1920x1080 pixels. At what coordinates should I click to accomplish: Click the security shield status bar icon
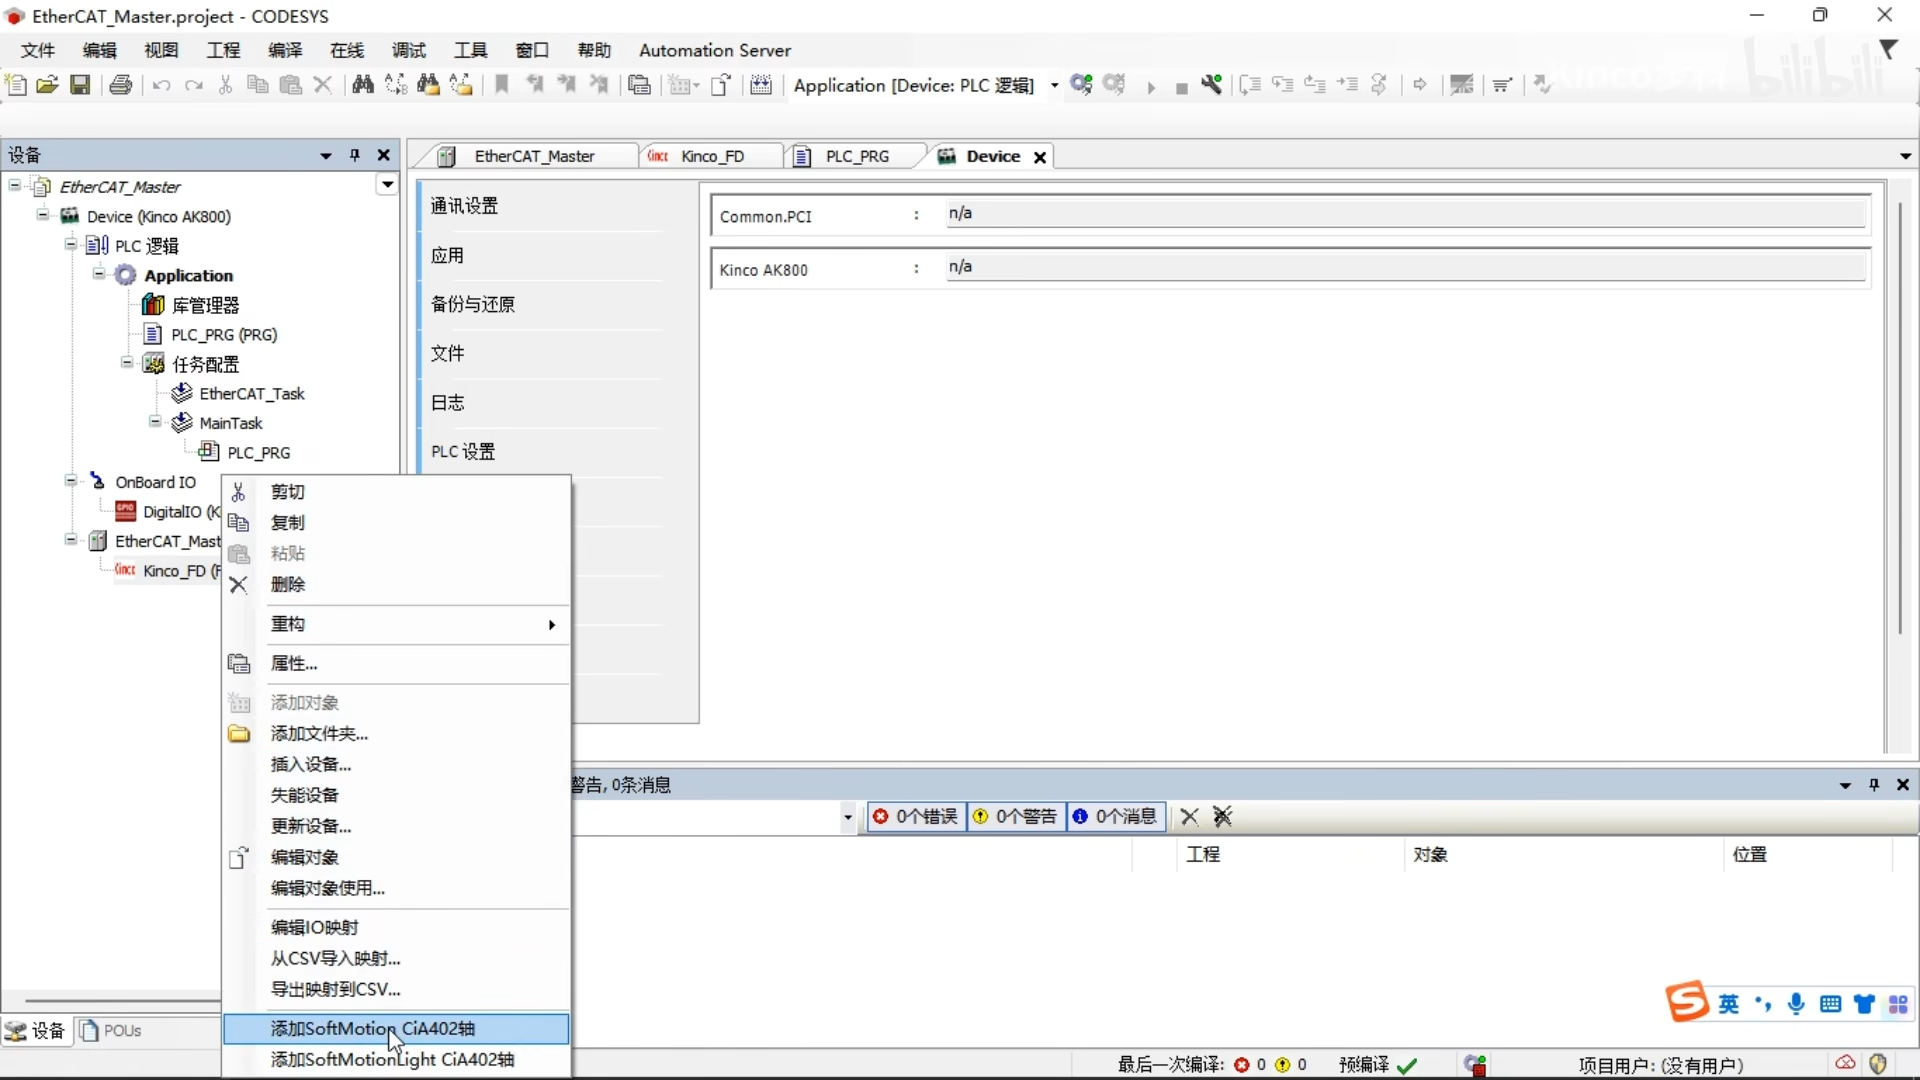[x=1878, y=1064]
